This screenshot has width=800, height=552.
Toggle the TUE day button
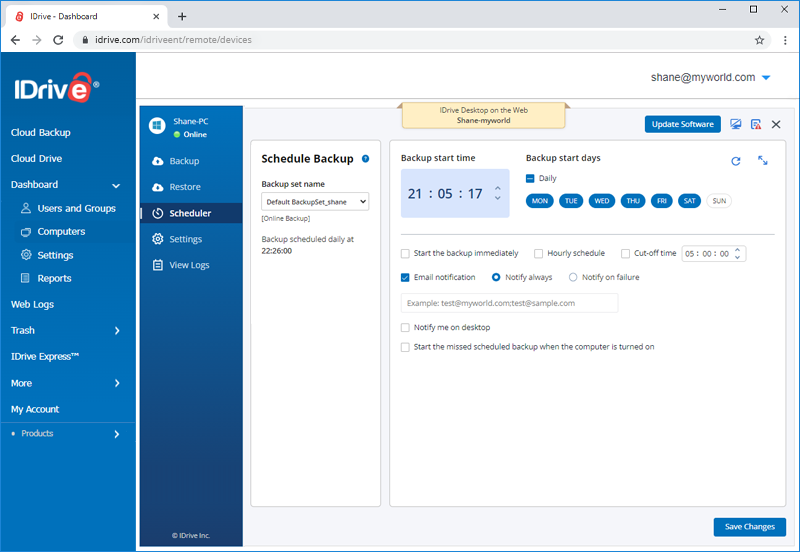tap(571, 201)
